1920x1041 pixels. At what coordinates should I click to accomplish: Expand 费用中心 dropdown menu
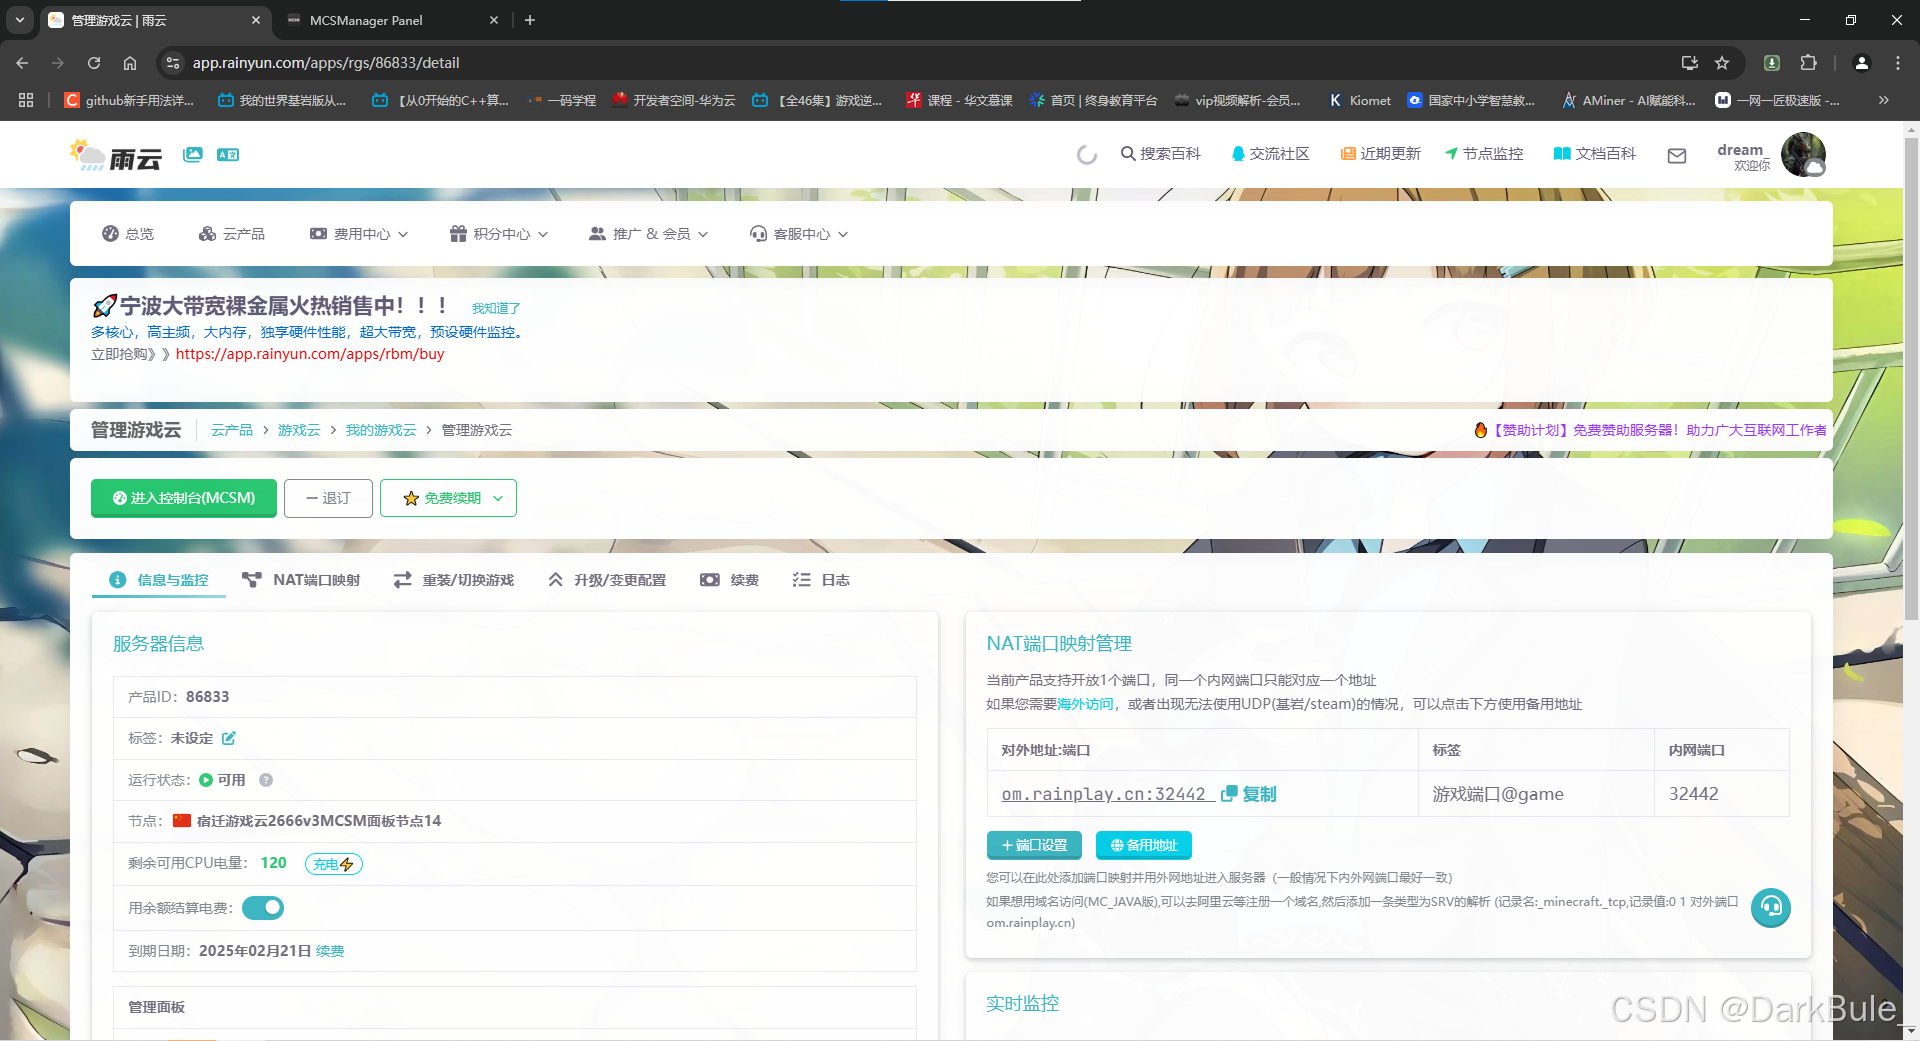(359, 233)
